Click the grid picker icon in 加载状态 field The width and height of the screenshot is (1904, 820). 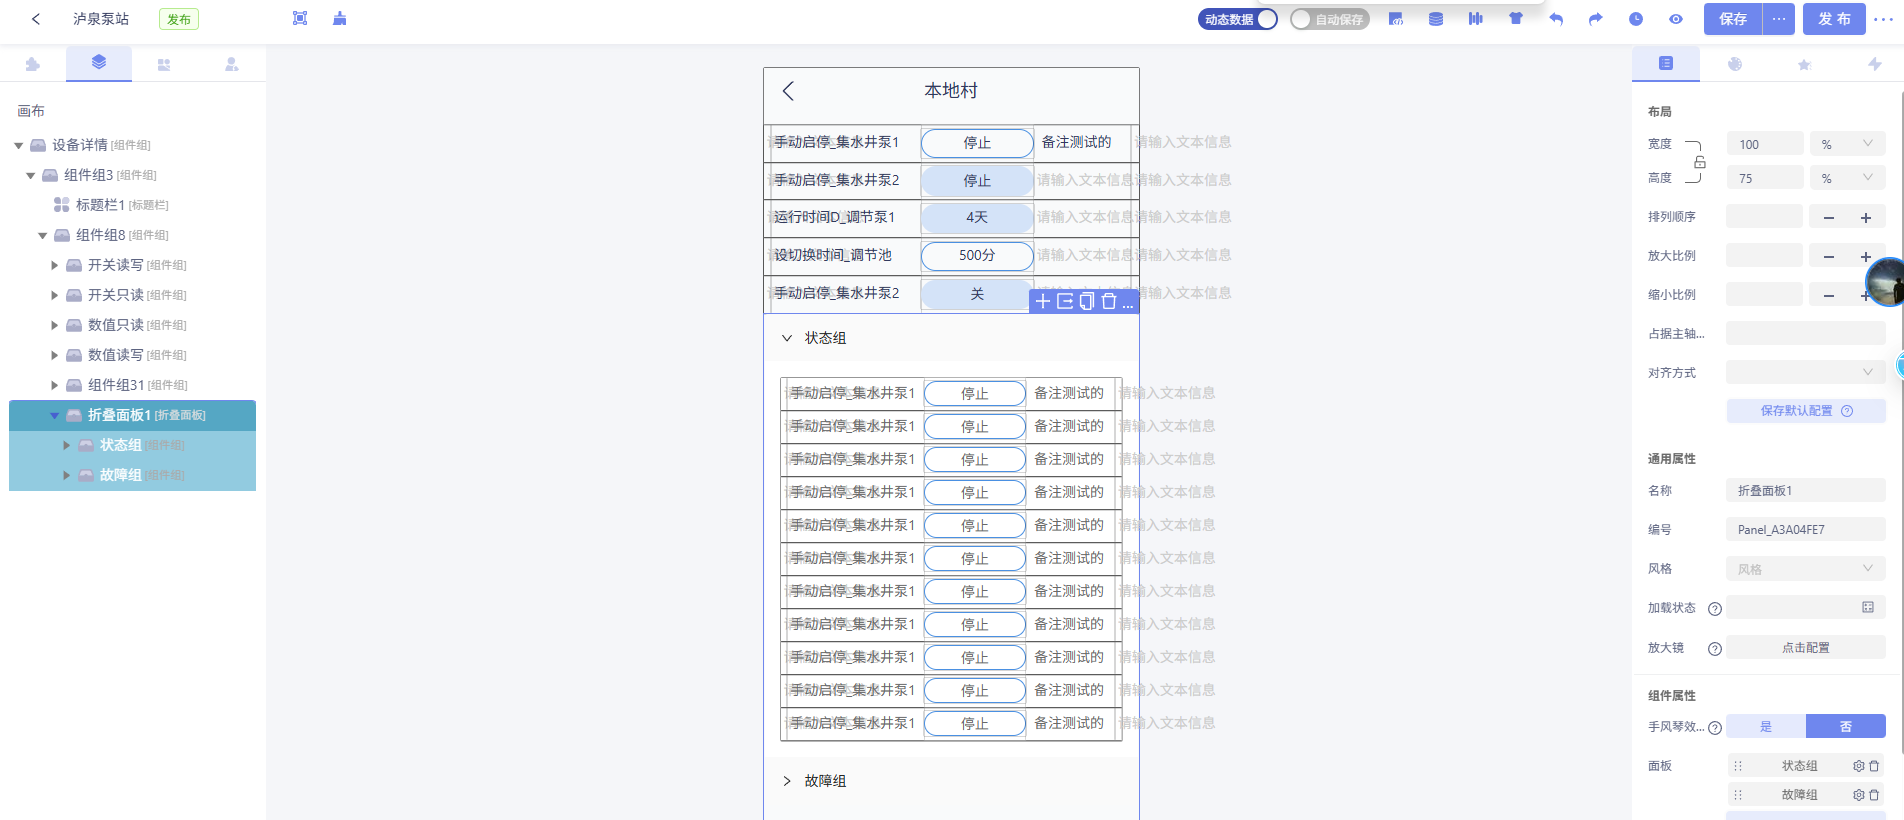click(1868, 607)
